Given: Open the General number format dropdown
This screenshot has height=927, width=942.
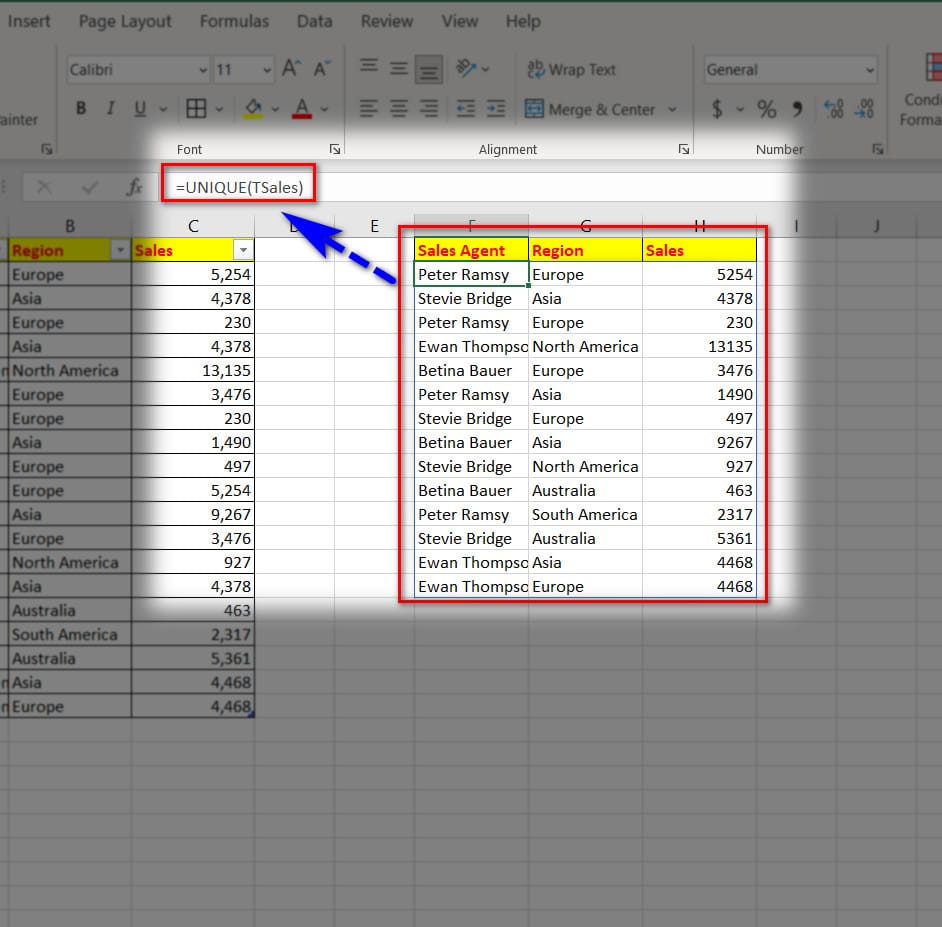Looking at the screenshot, I should click(868, 70).
